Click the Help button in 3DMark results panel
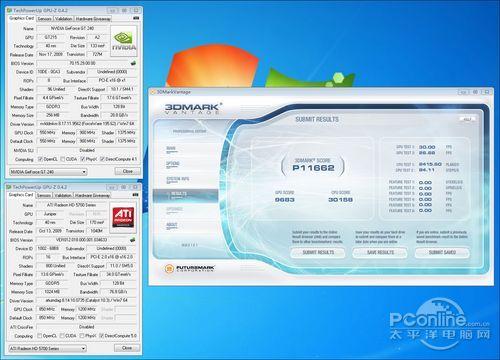500x360 pixels. pos(467,119)
